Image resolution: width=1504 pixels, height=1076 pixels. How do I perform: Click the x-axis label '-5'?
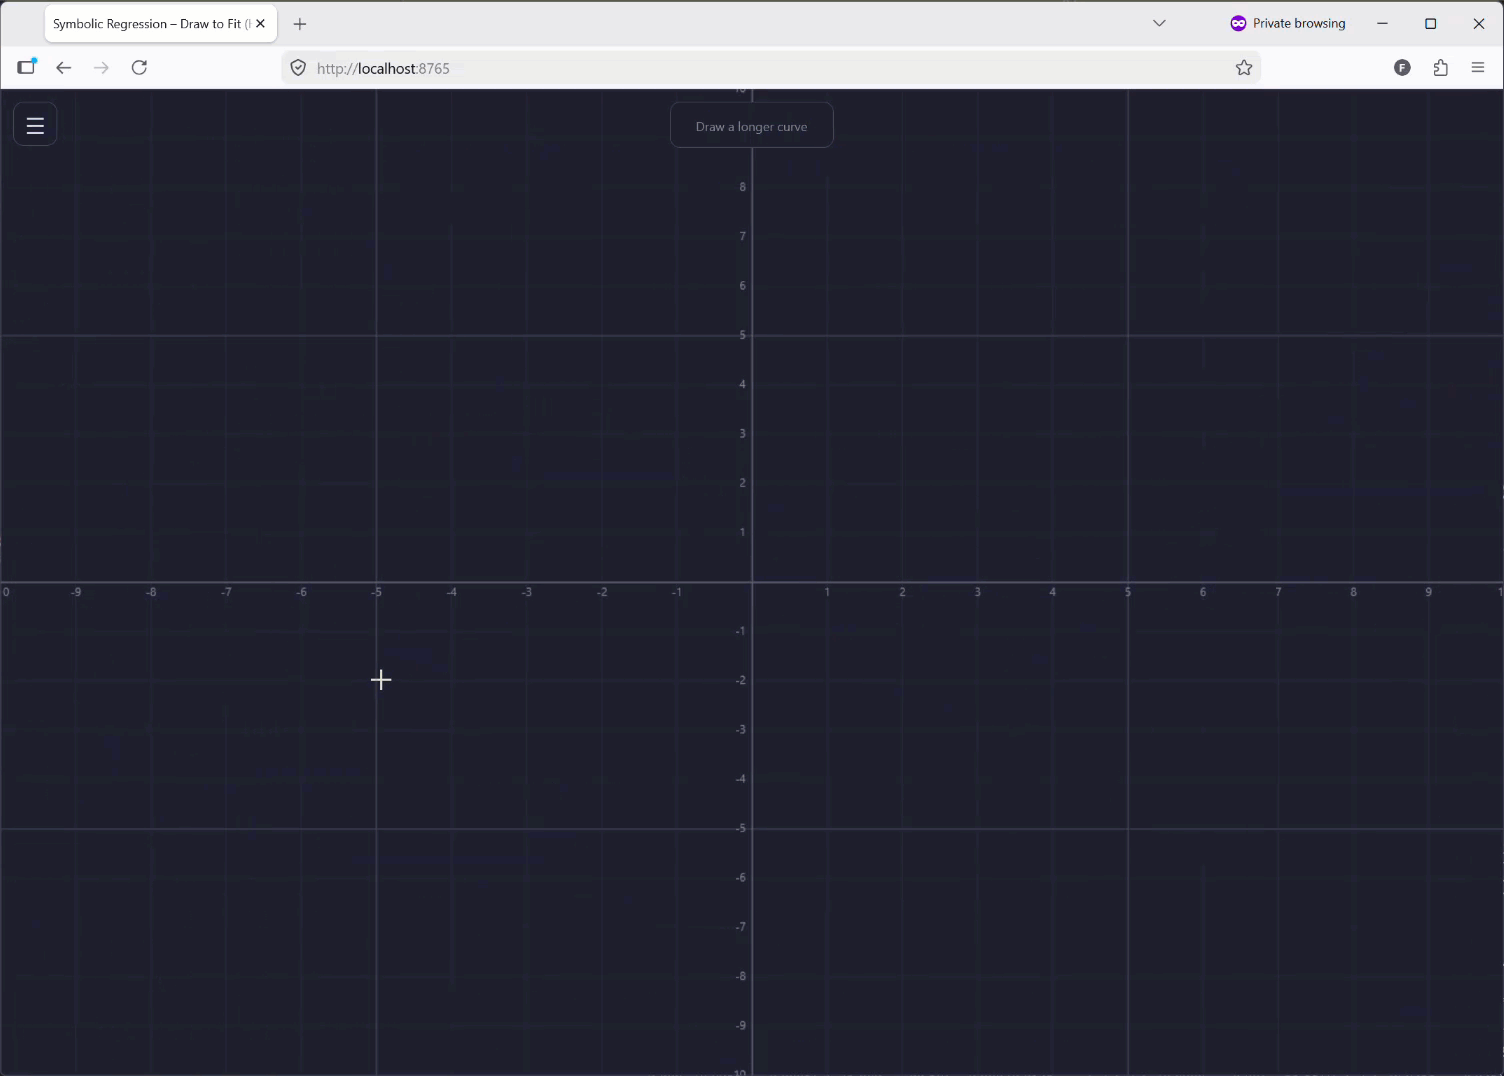click(376, 592)
